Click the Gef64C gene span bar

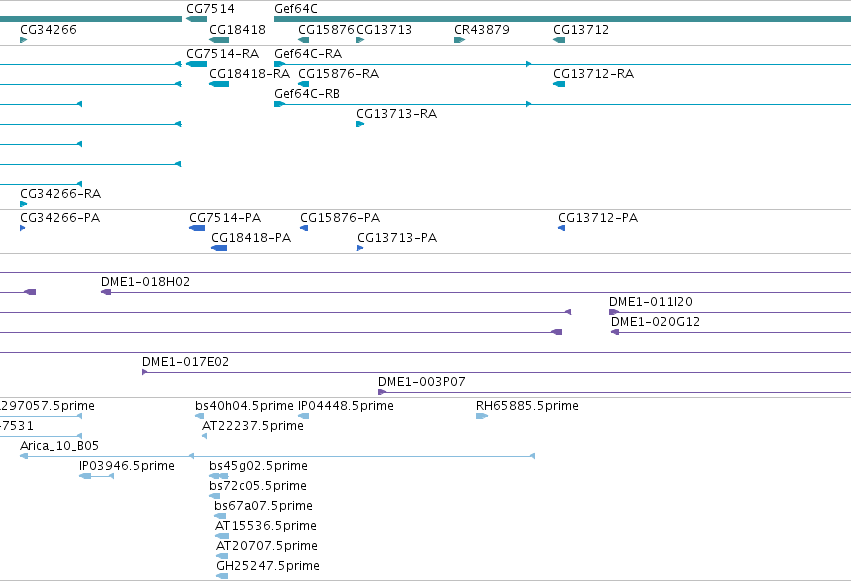(562, 19)
